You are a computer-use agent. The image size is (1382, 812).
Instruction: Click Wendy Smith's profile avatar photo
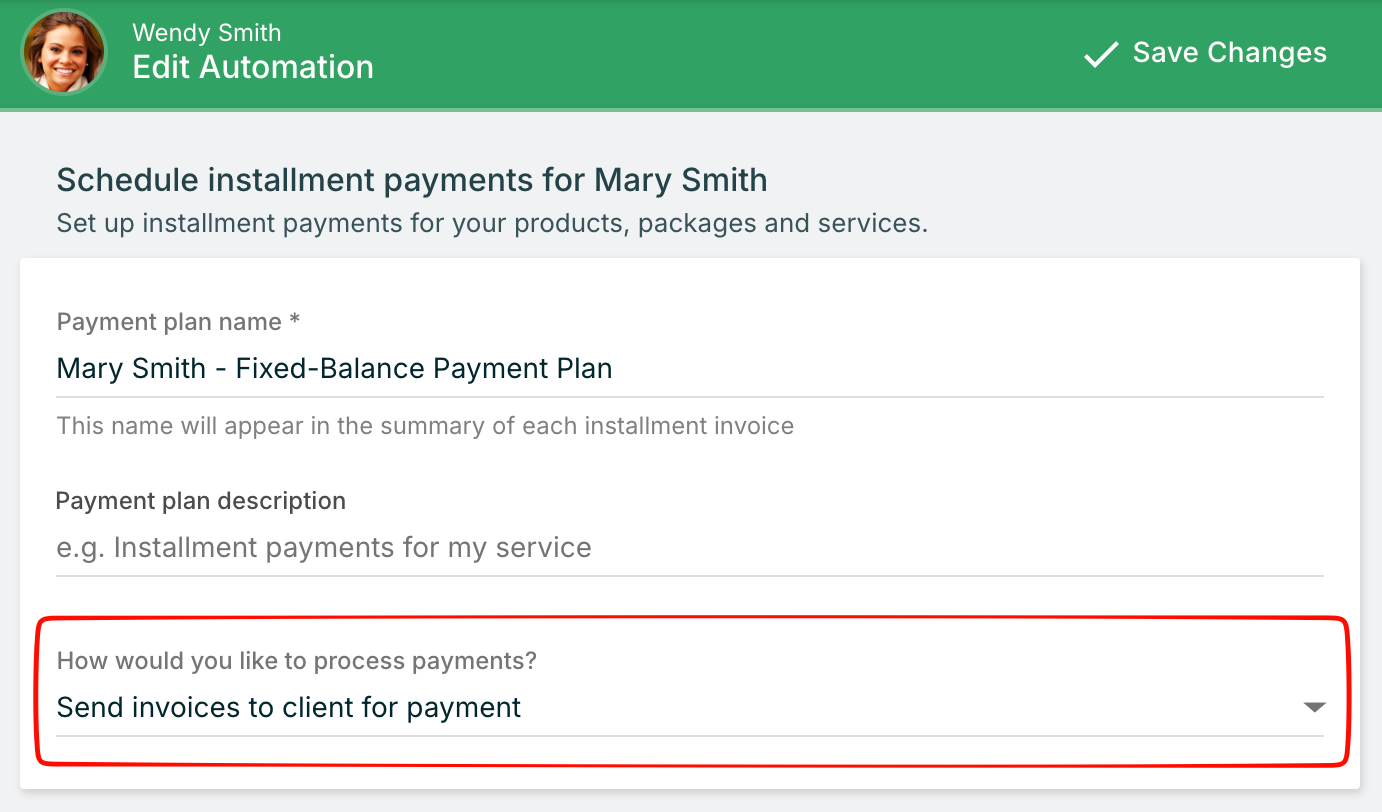64,52
